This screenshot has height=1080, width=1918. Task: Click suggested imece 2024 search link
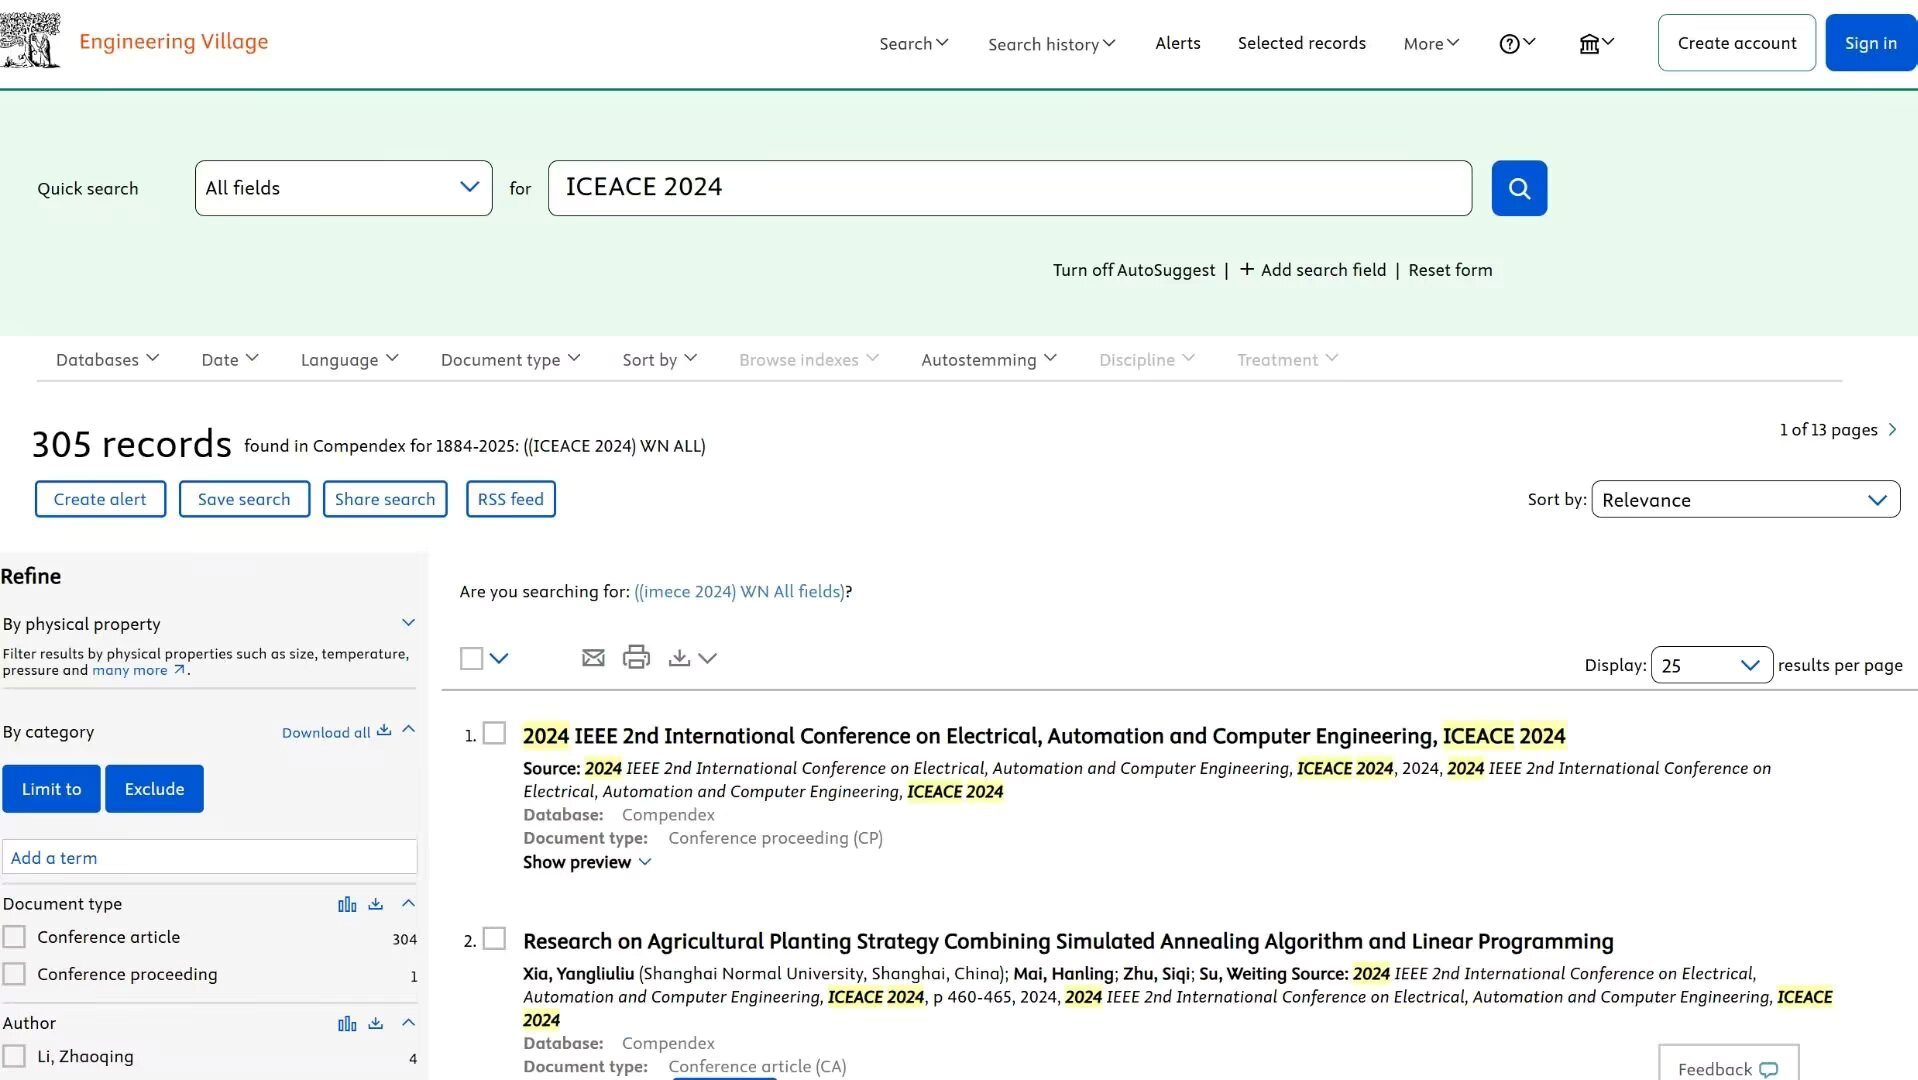pos(740,591)
